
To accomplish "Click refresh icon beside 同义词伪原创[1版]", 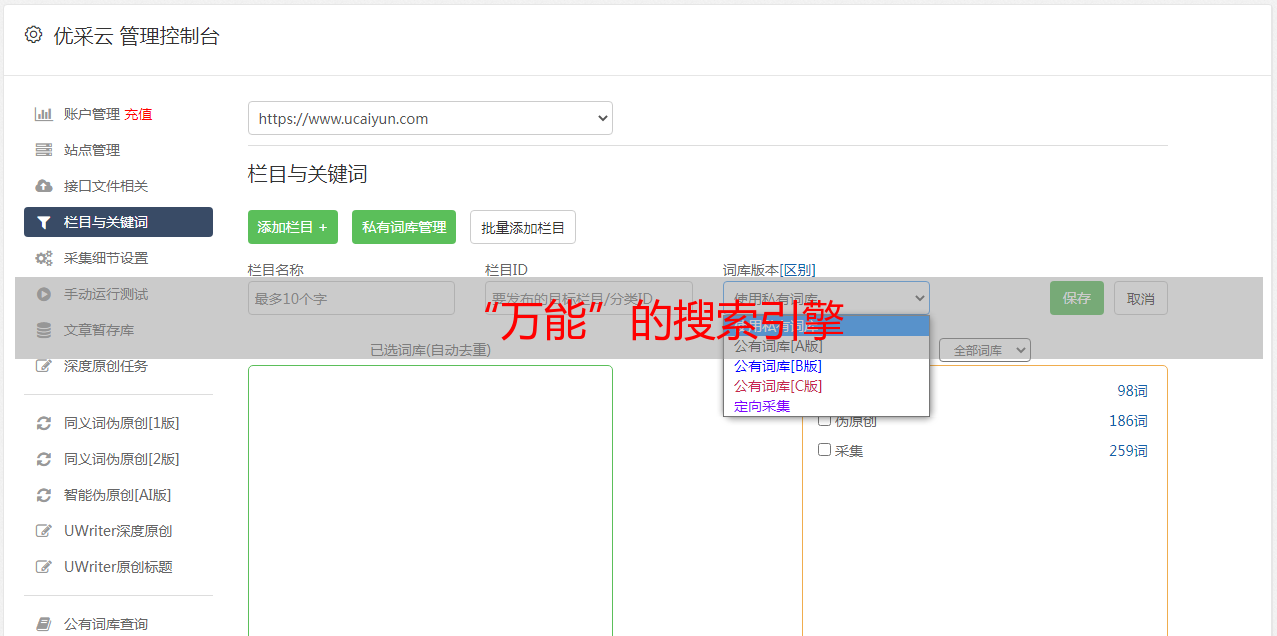I will pyautogui.click(x=44, y=423).
